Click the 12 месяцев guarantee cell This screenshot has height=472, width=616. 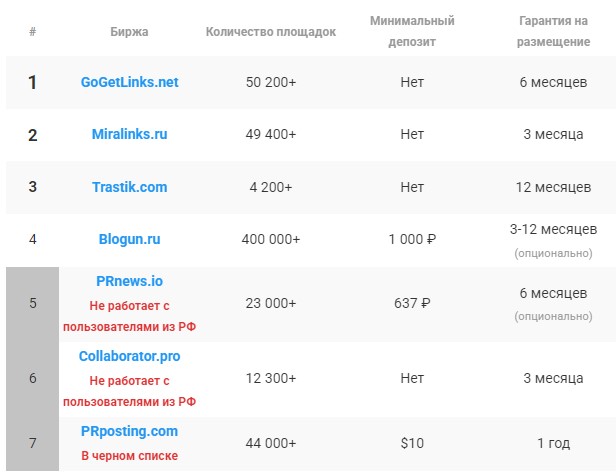pos(553,187)
